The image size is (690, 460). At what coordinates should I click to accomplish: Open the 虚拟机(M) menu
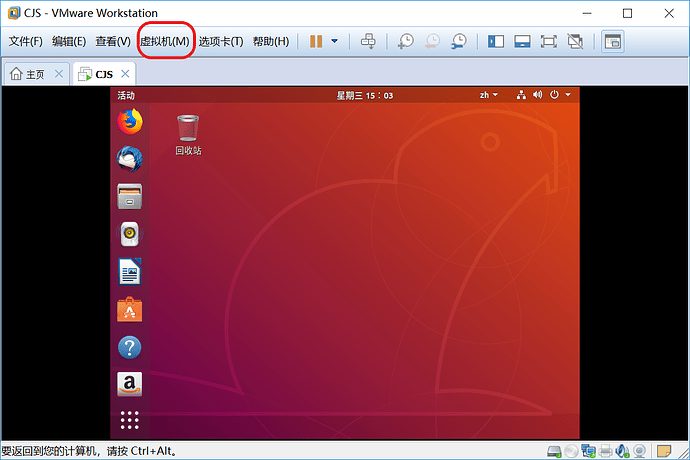pyautogui.click(x=165, y=41)
